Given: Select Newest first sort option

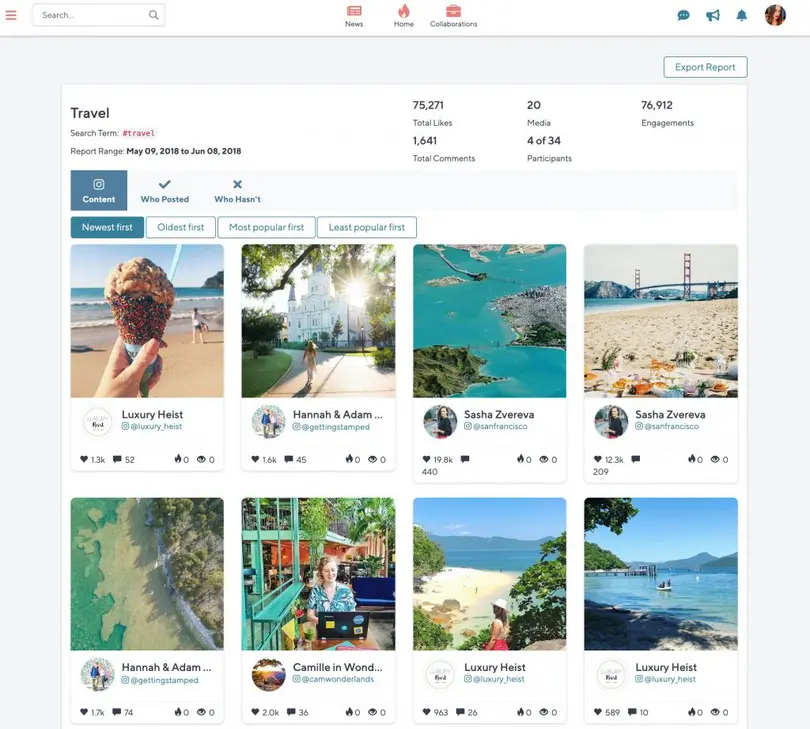Looking at the screenshot, I should point(107,228).
